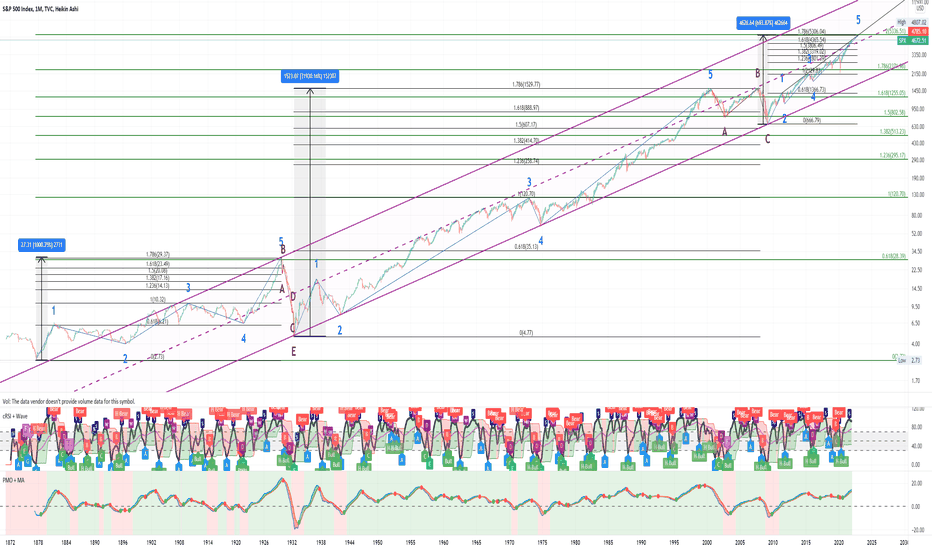The width and height of the screenshot is (932, 550).
Task: Select the High 4807.02 price label
Action: (912, 22)
